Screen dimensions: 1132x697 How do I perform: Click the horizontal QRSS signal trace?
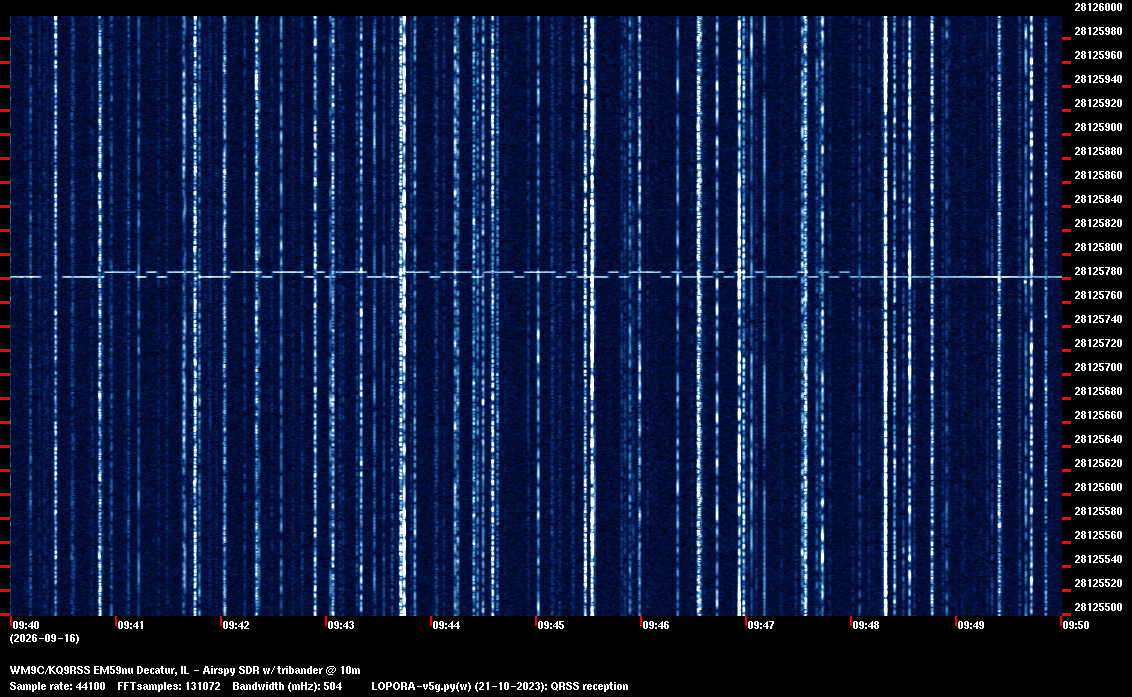[536, 275]
